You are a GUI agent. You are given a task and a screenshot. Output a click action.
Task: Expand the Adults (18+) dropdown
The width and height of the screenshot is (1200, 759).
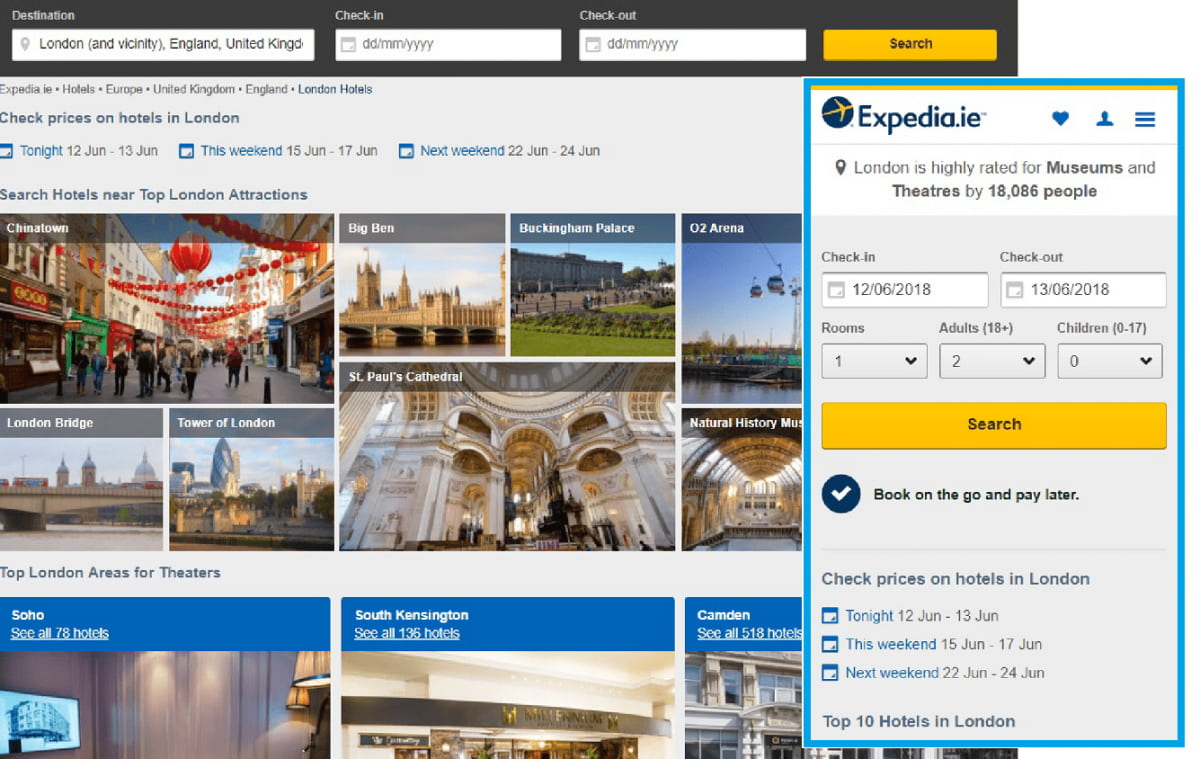point(992,361)
